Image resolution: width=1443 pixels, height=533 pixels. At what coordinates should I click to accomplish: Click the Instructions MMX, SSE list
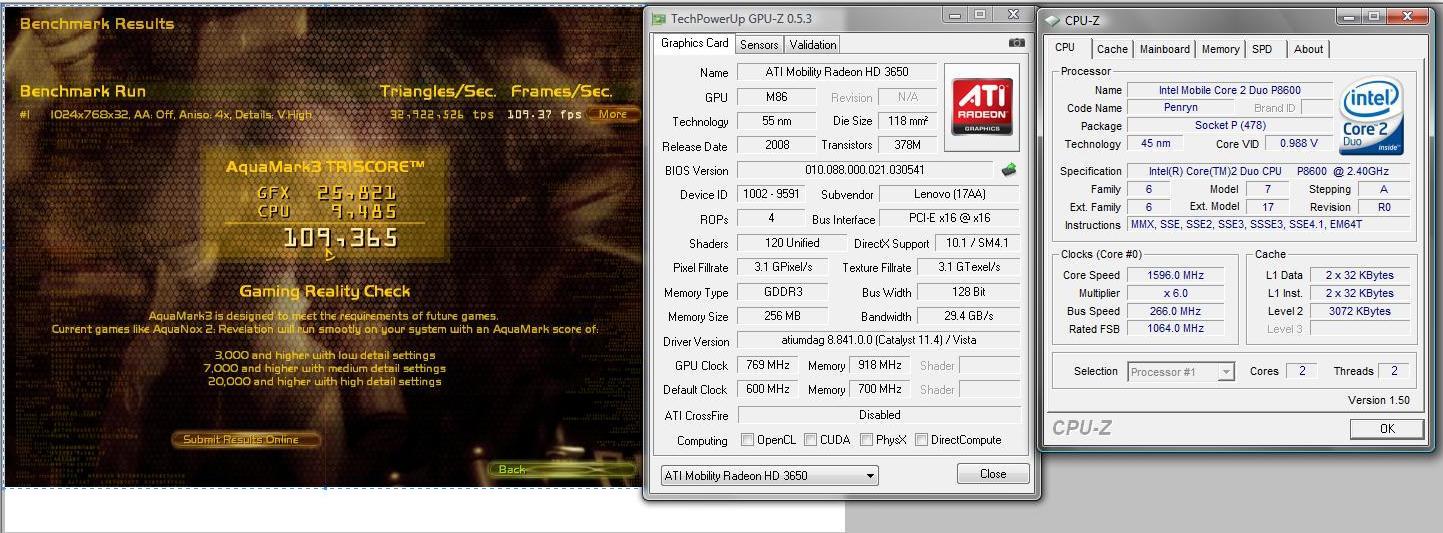1269,225
